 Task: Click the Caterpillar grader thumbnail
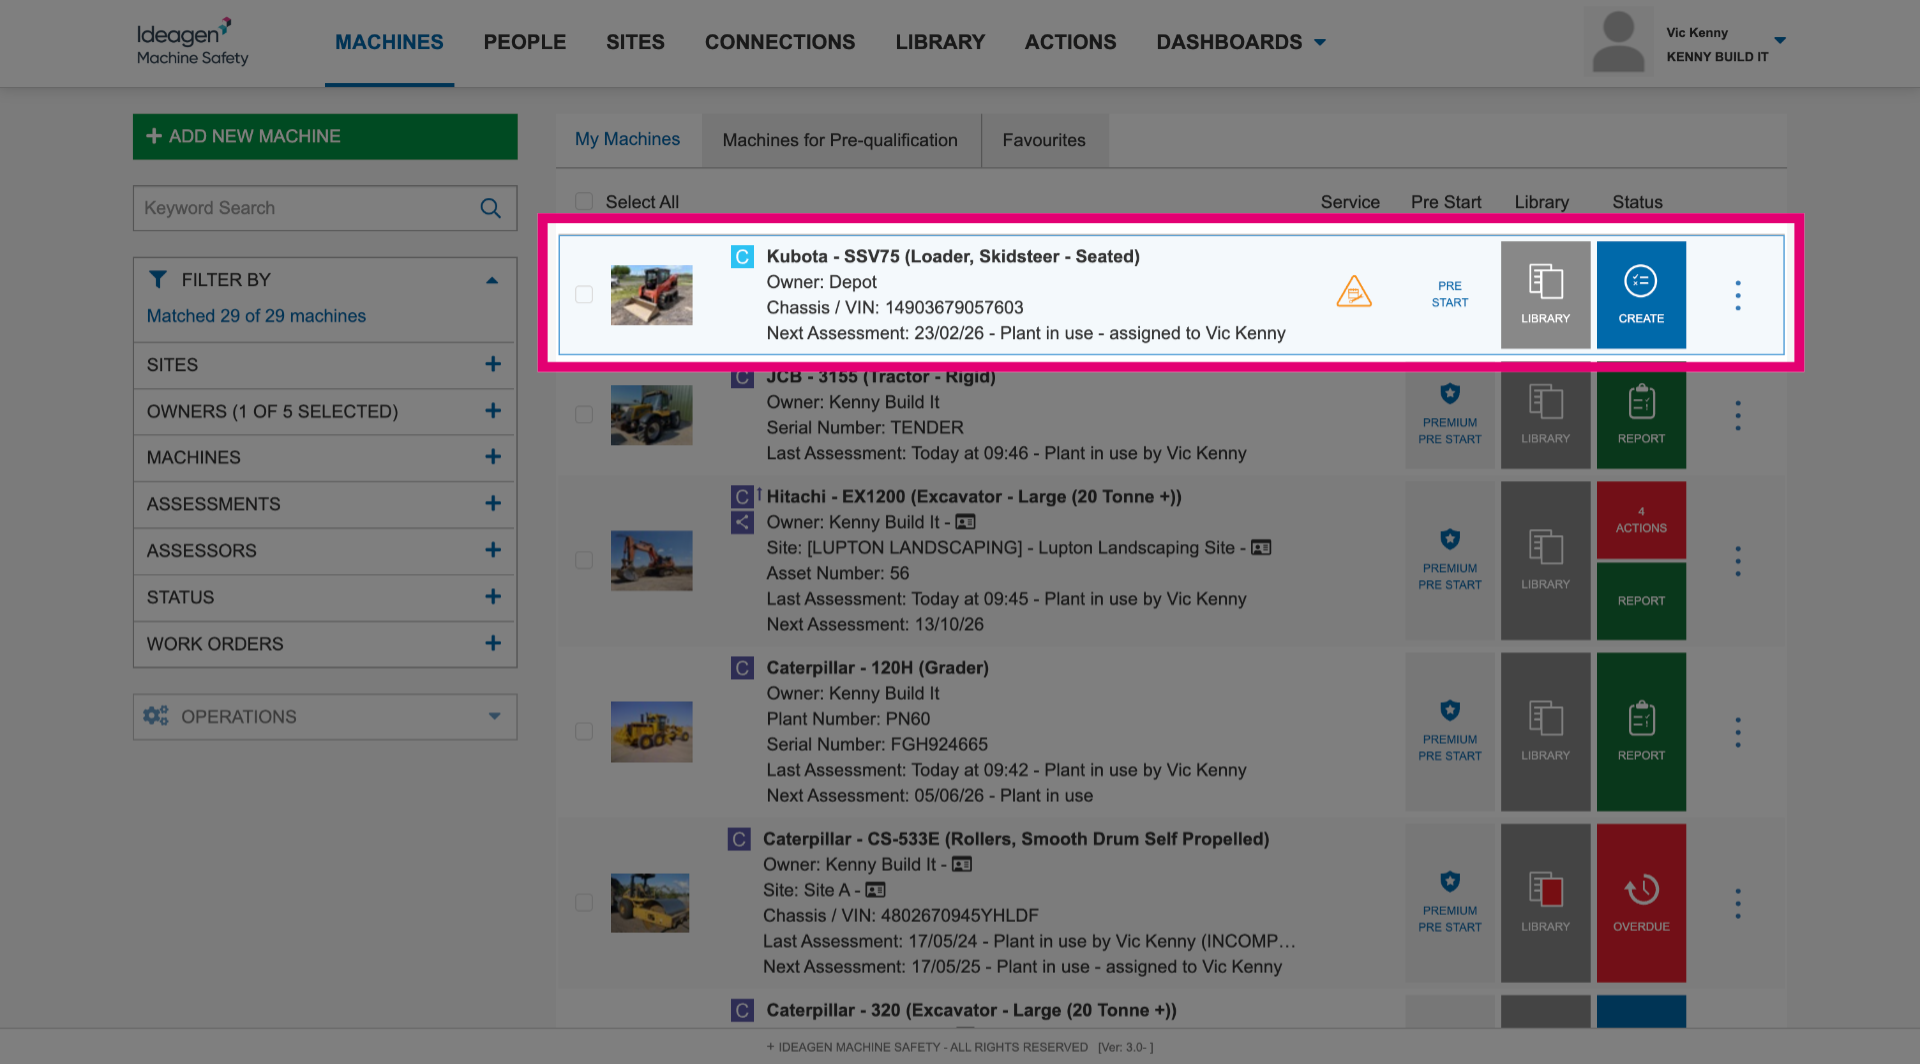pyautogui.click(x=651, y=732)
